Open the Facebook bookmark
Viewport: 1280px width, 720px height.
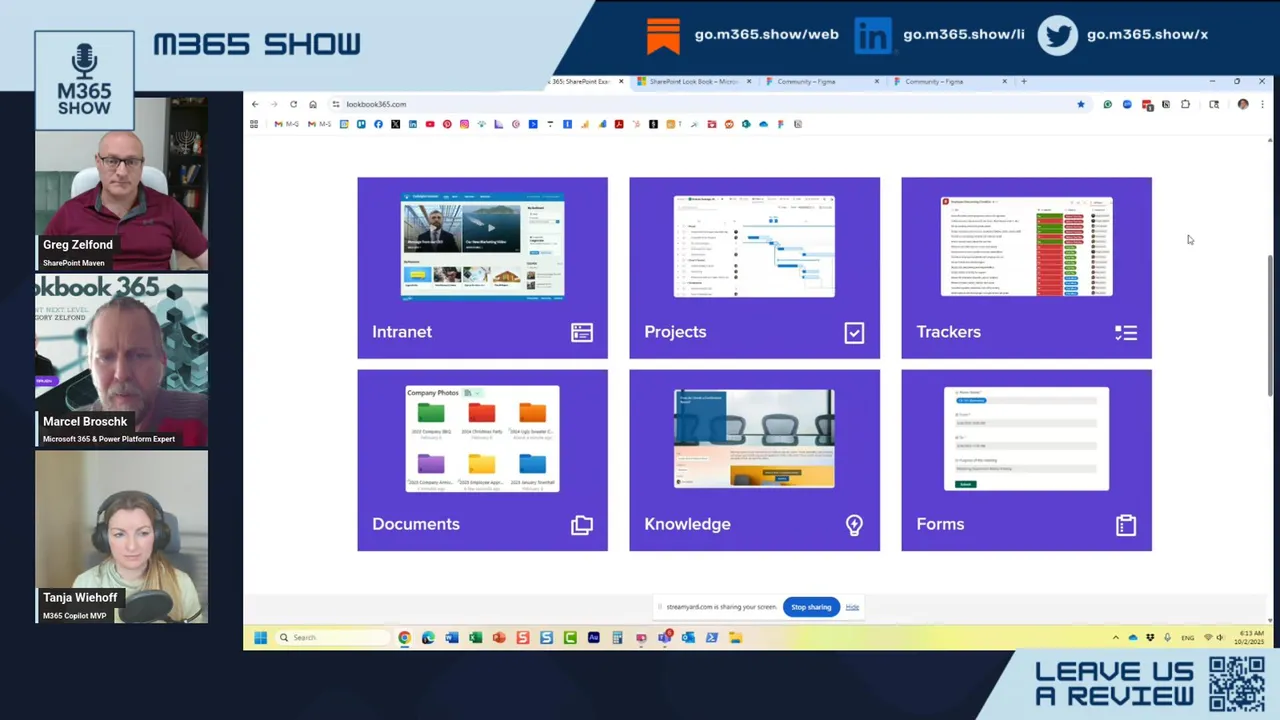378,124
